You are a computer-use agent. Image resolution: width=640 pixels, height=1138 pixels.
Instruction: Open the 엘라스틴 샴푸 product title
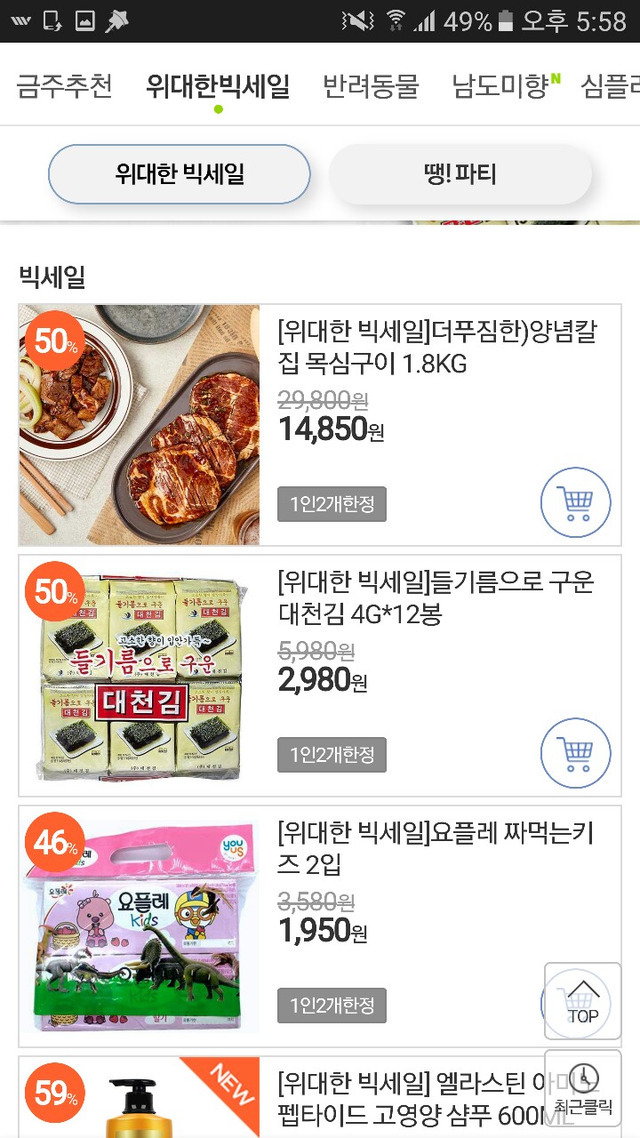pyautogui.click(x=420, y=1097)
